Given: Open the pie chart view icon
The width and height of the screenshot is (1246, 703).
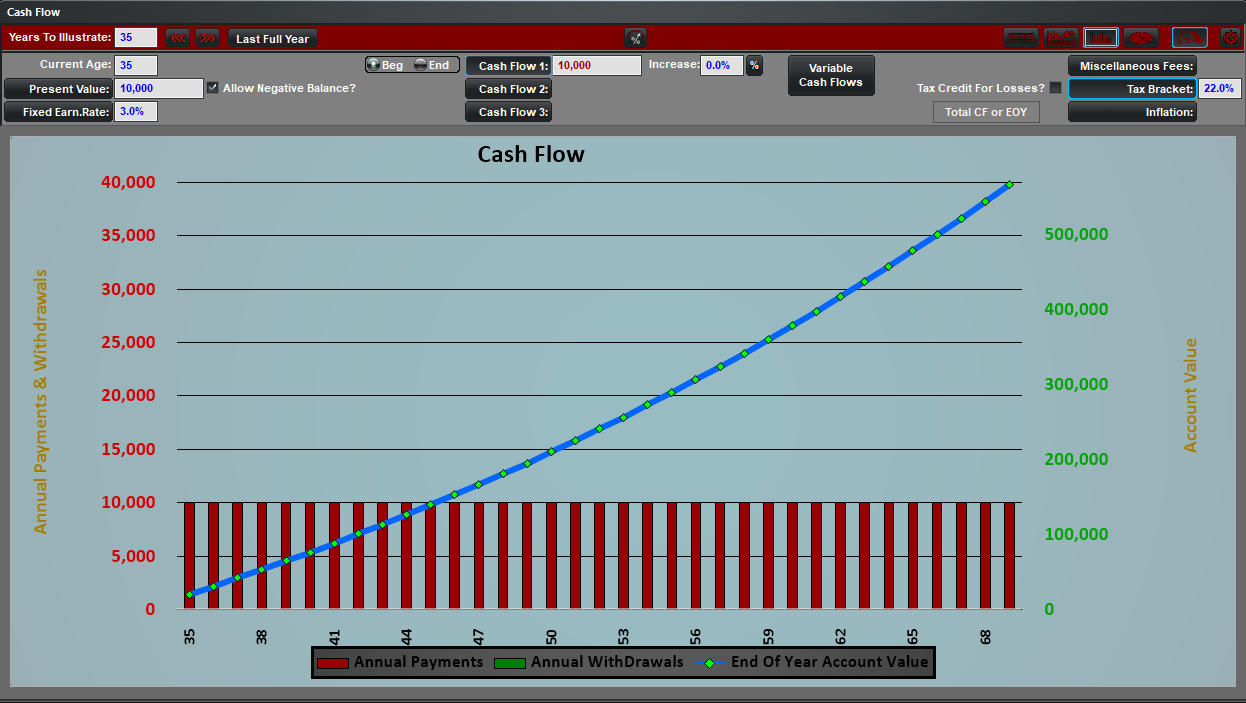Looking at the screenshot, I should tap(1141, 38).
